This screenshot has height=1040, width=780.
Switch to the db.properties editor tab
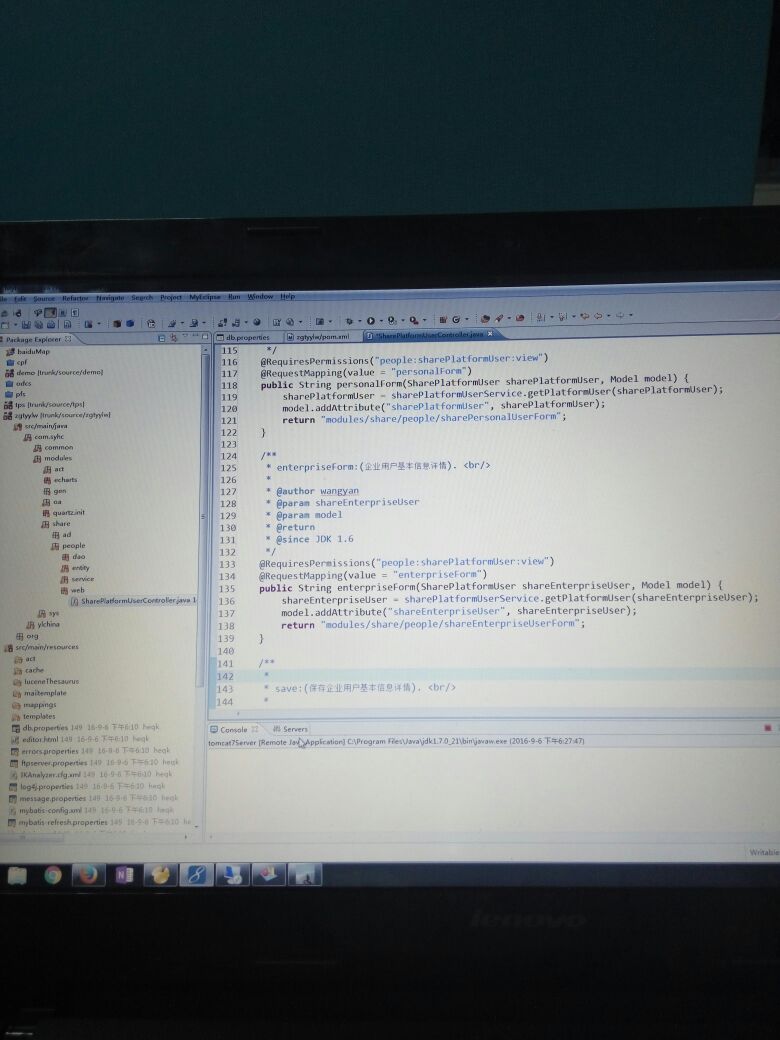pos(246,337)
